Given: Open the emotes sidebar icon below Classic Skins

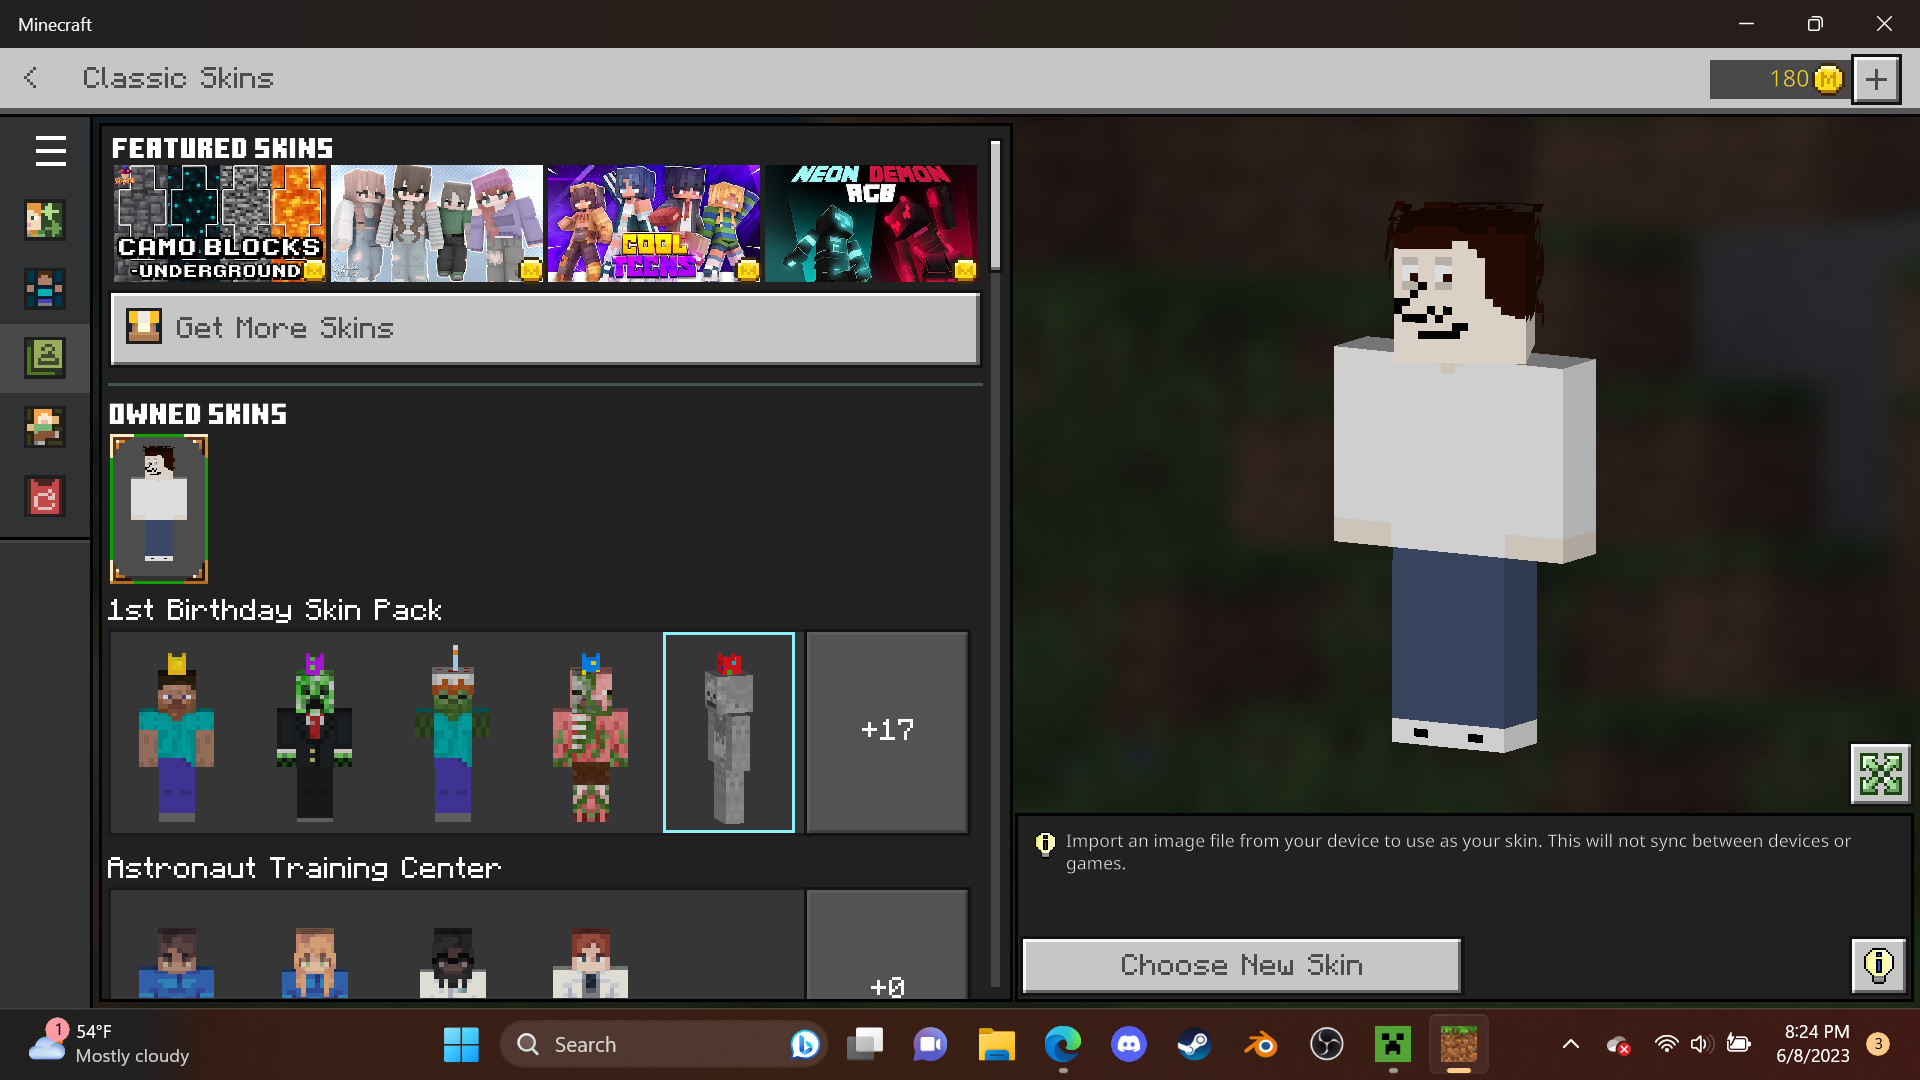Looking at the screenshot, I should click(x=44, y=427).
